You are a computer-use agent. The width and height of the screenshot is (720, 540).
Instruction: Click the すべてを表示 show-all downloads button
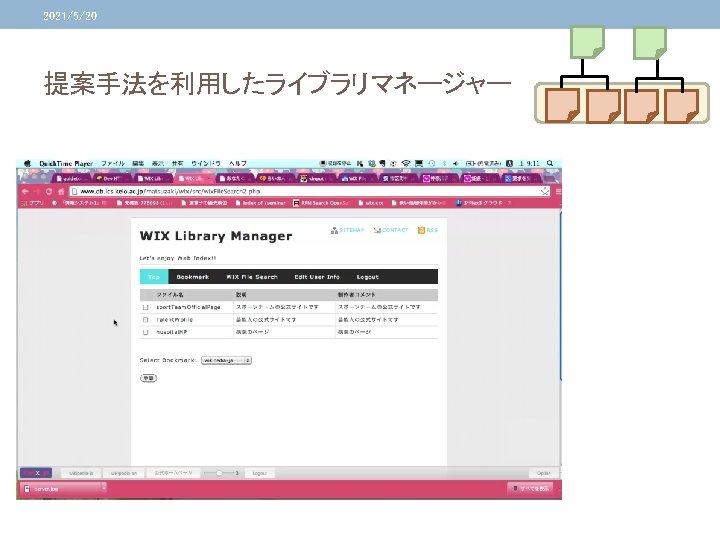point(530,489)
